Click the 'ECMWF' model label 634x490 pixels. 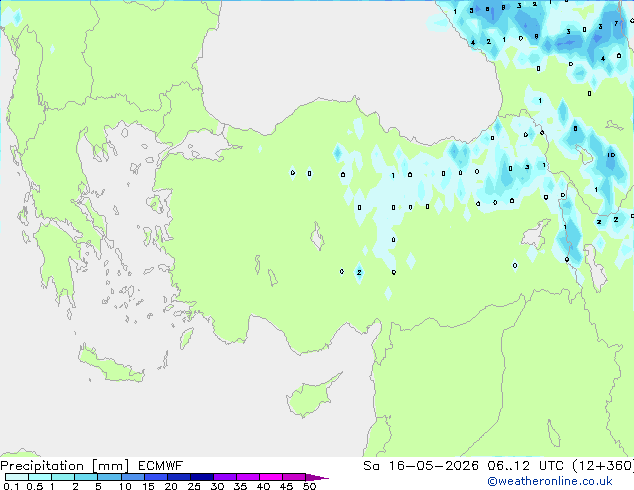[161, 466]
